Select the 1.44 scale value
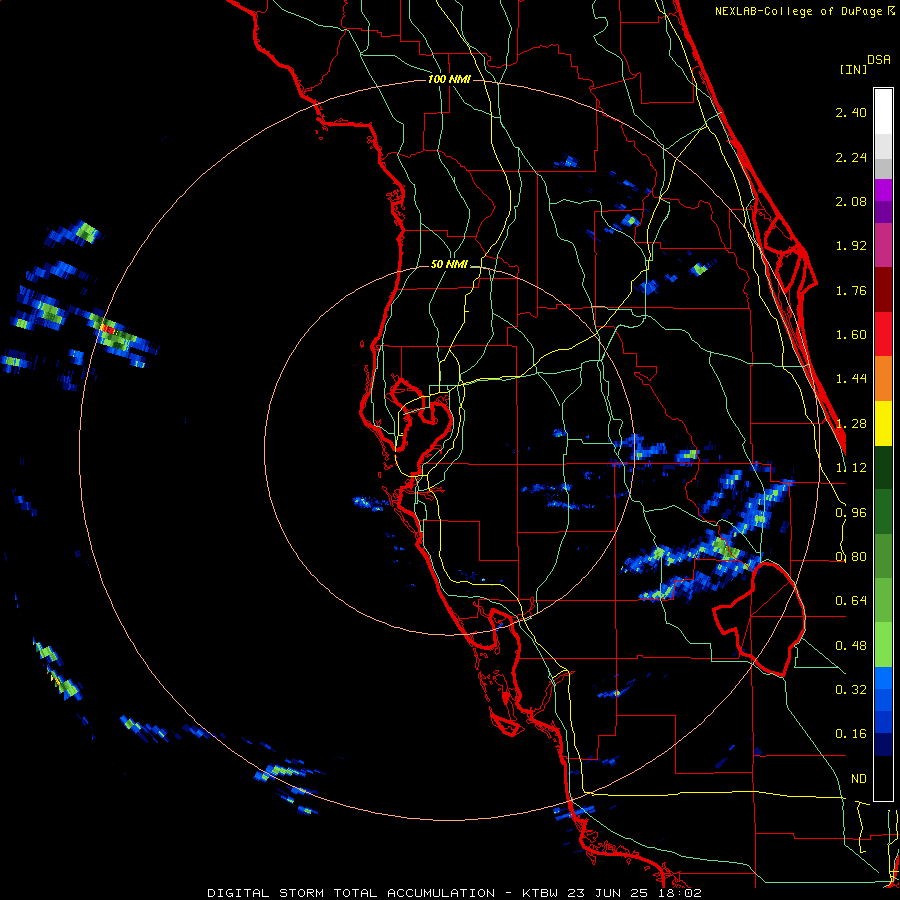Screen dimensions: 900x900 tap(851, 379)
